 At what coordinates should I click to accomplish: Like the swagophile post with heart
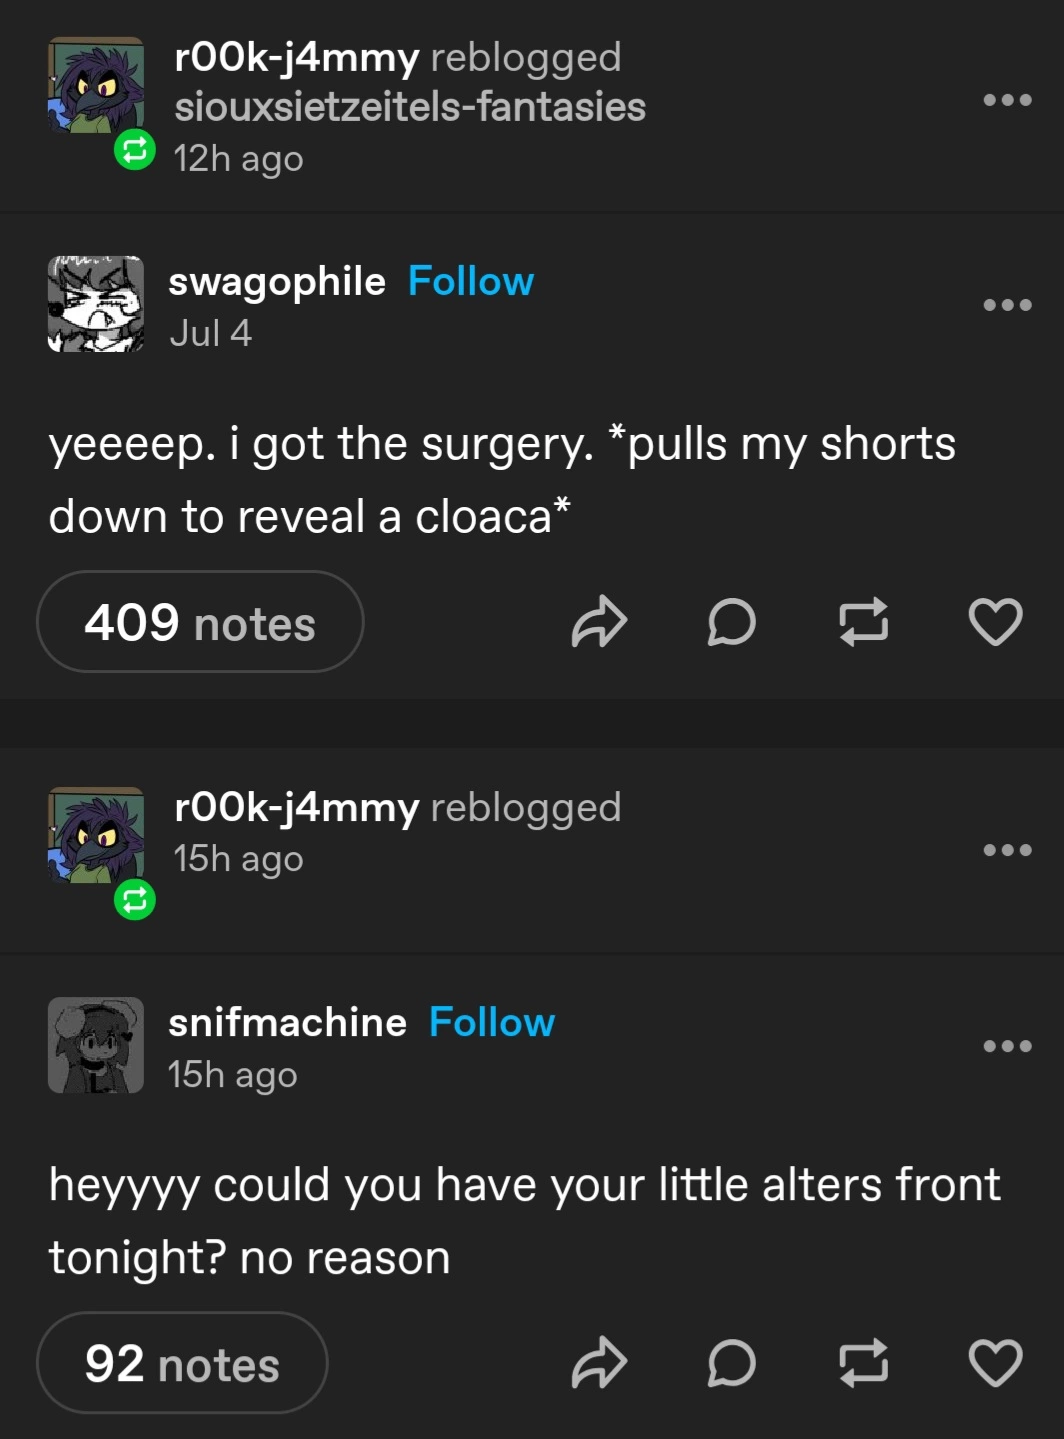(x=995, y=622)
